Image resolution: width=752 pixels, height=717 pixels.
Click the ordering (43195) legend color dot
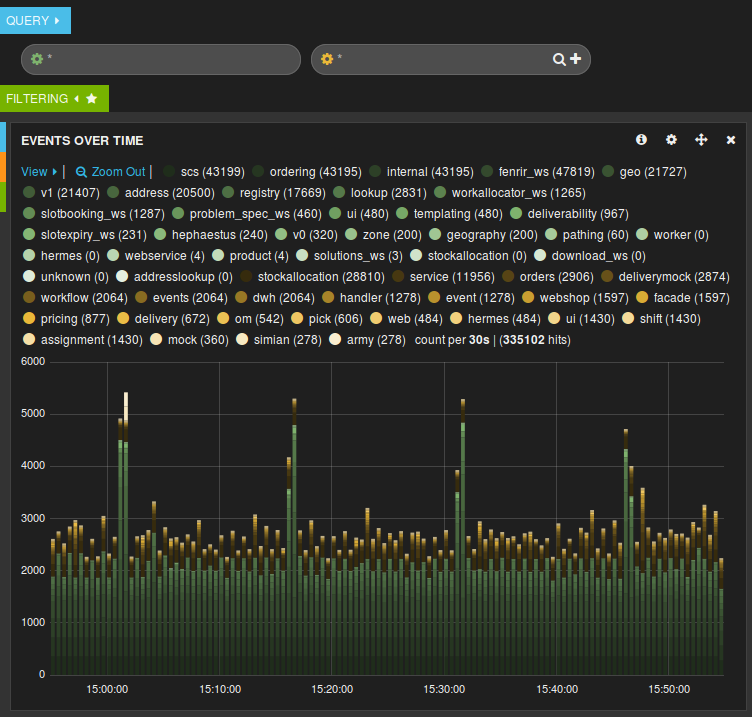click(x=258, y=171)
